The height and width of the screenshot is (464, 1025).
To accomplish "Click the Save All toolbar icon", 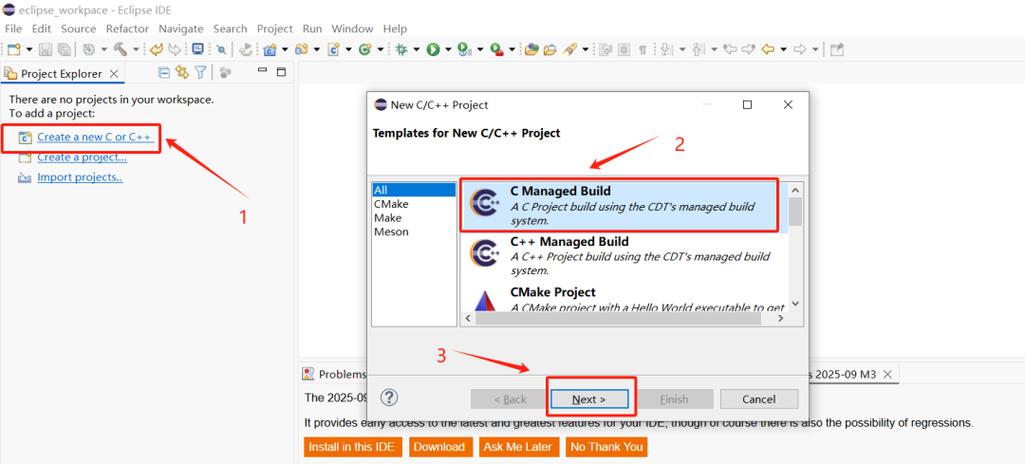I will pos(63,49).
